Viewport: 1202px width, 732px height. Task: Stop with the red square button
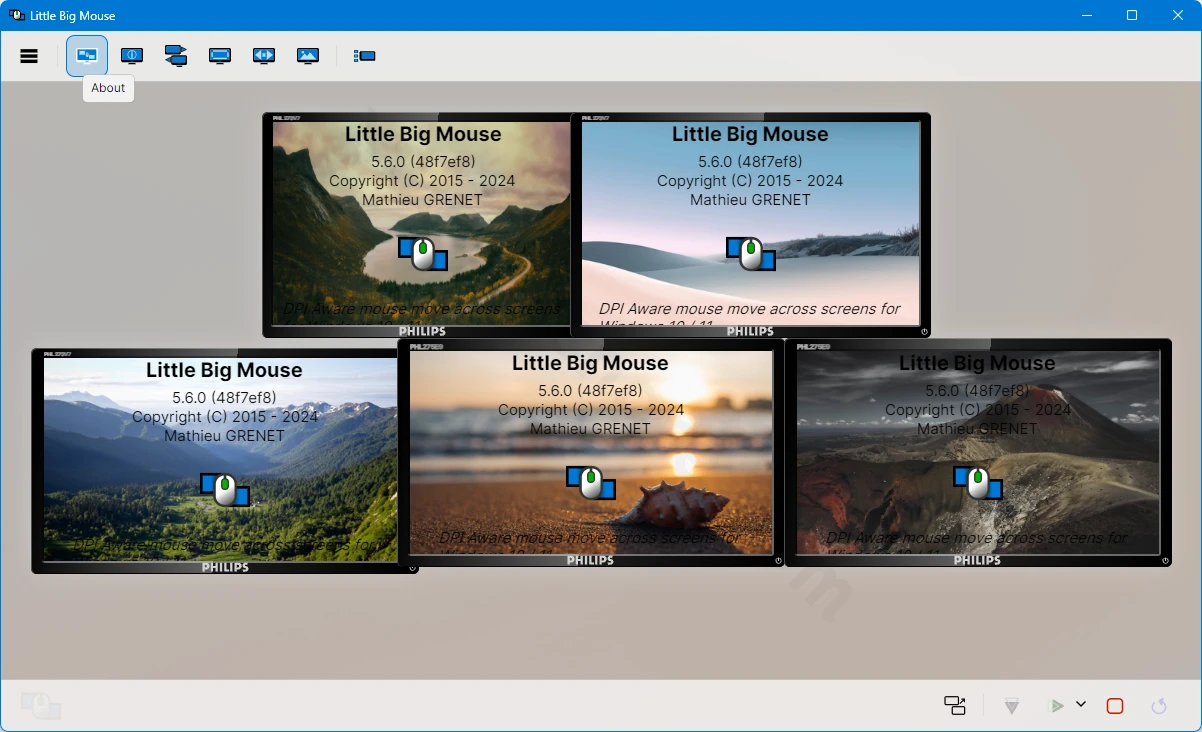coord(1115,706)
